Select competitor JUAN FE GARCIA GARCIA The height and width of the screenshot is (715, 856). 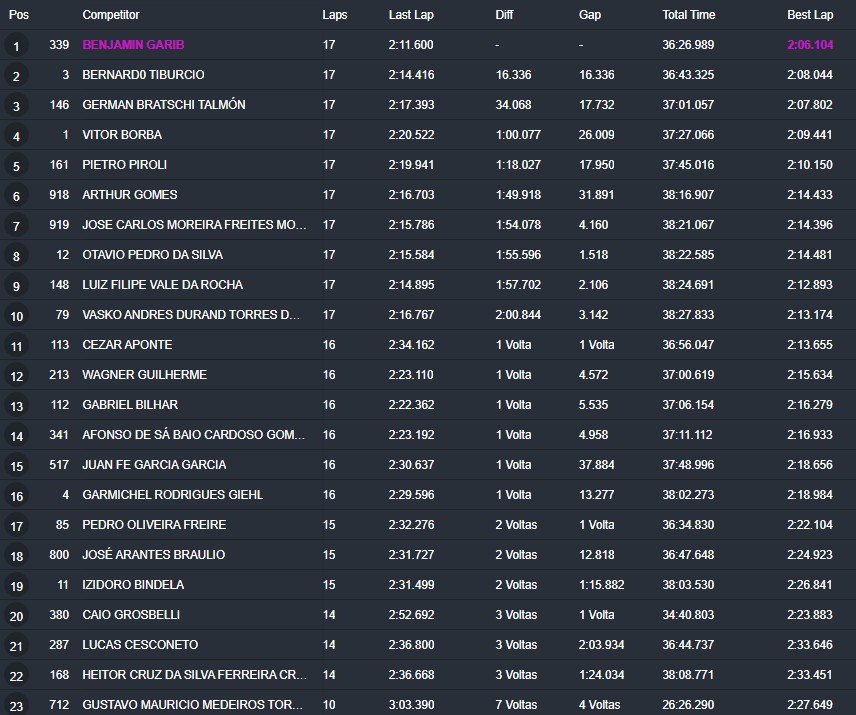(154, 465)
